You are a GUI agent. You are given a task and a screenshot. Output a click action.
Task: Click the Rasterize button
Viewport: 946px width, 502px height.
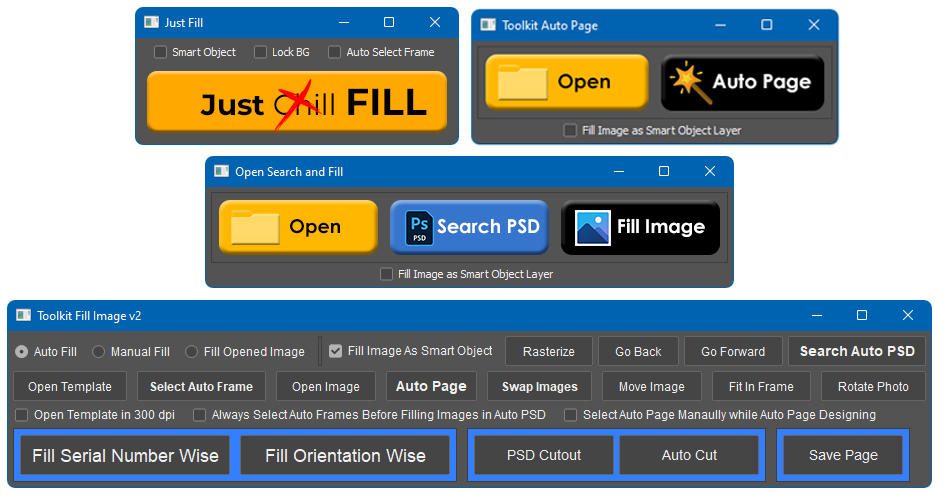pos(548,352)
